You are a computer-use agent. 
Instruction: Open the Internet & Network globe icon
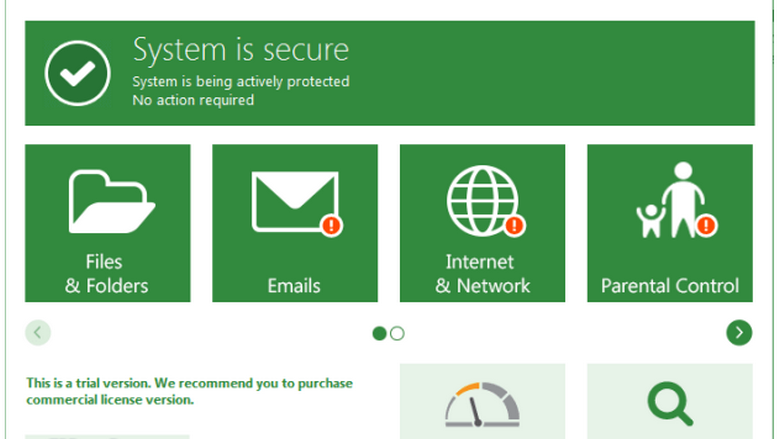click(x=482, y=200)
